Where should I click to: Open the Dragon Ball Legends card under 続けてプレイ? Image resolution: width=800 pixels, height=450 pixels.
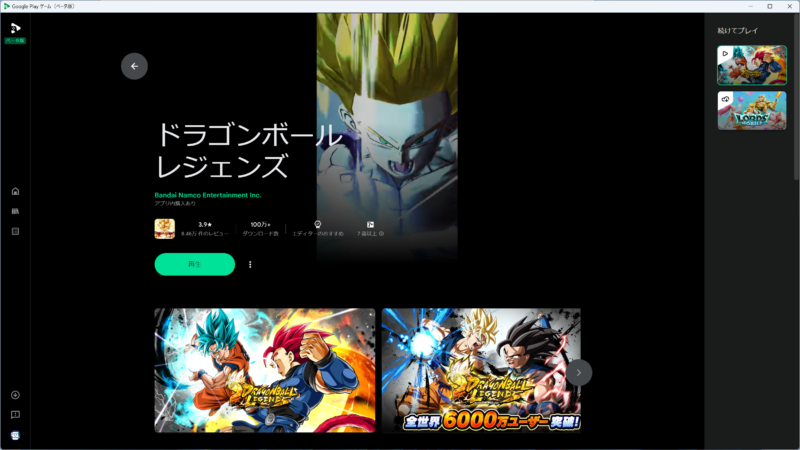[752, 65]
